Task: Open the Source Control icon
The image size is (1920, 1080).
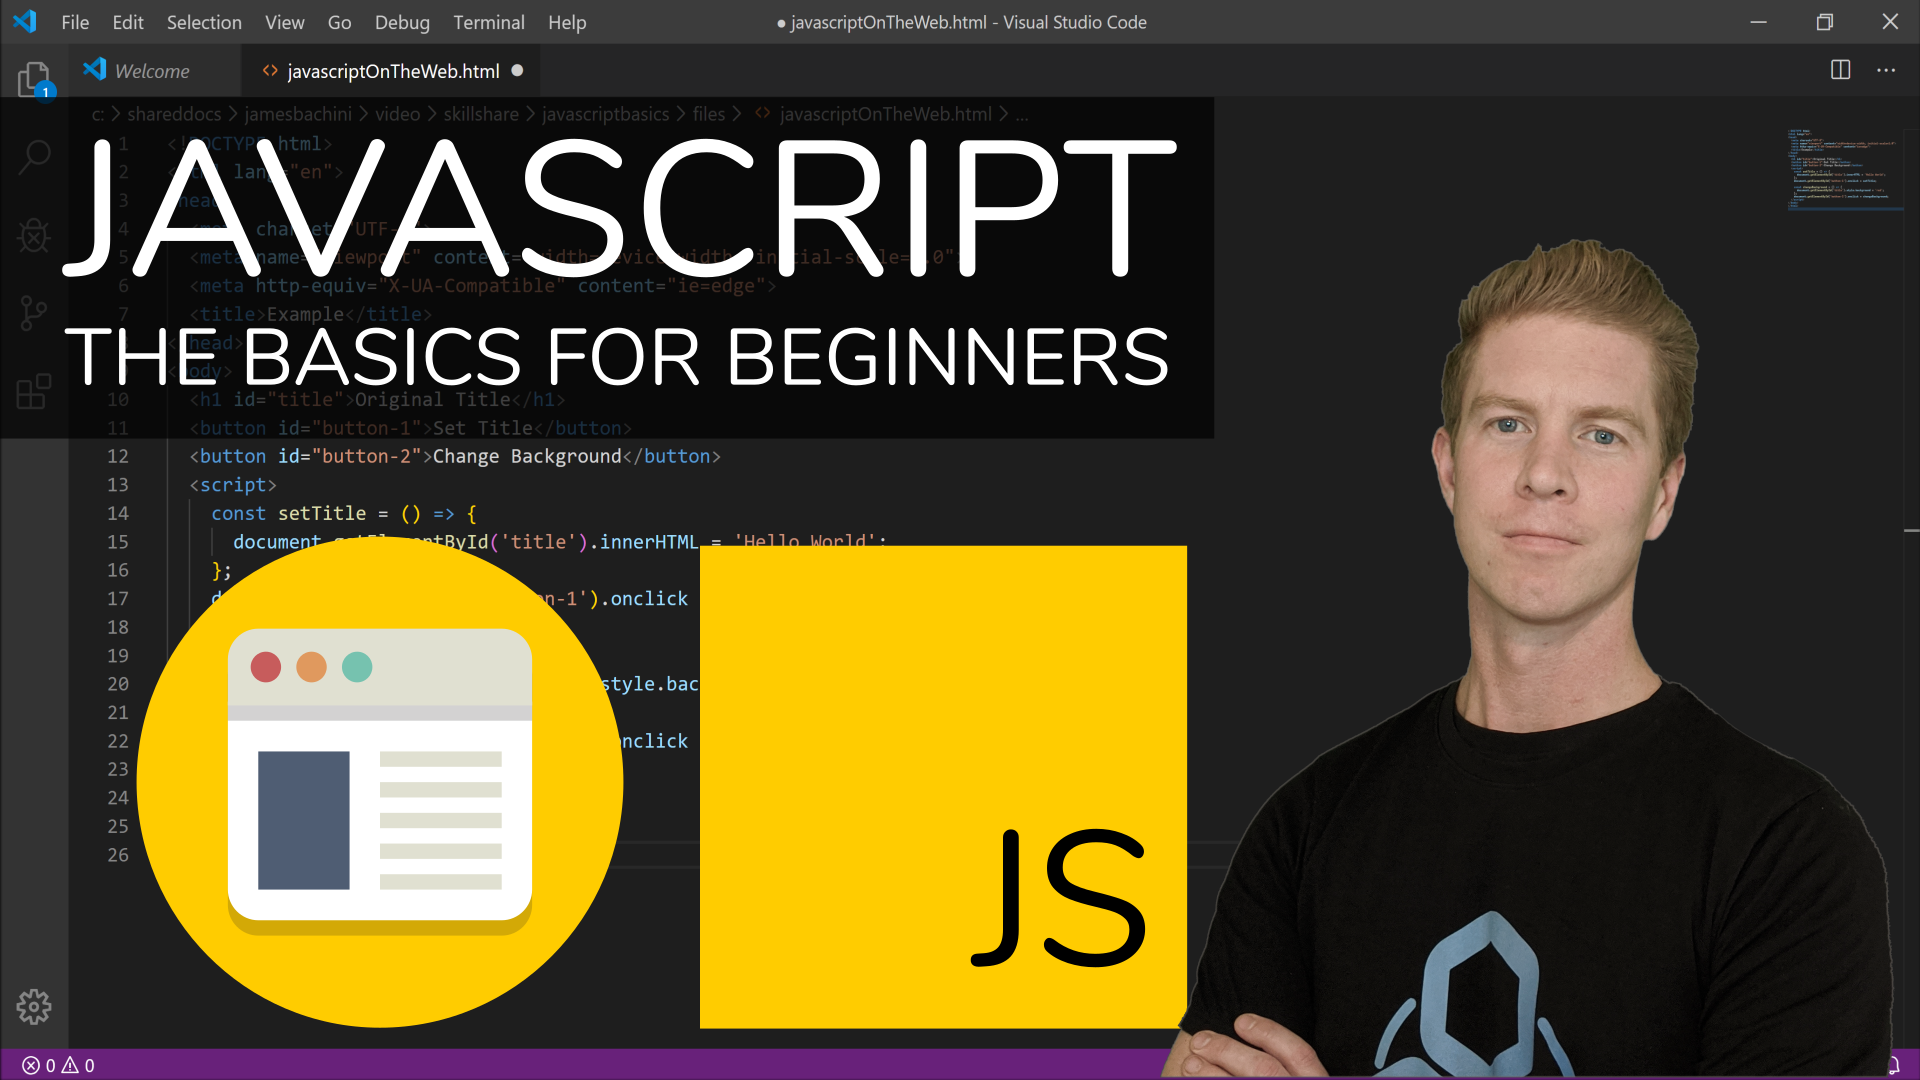Action: pyautogui.click(x=34, y=312)
